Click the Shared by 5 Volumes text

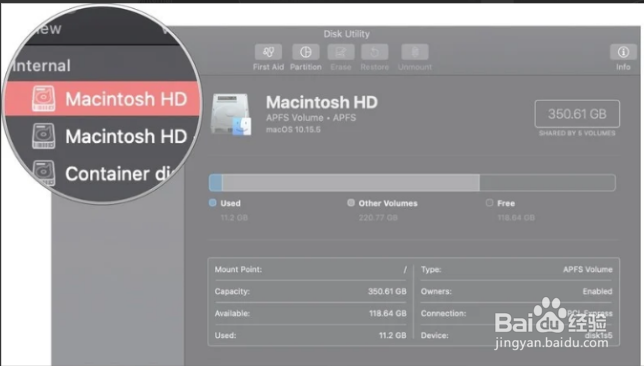577,133
